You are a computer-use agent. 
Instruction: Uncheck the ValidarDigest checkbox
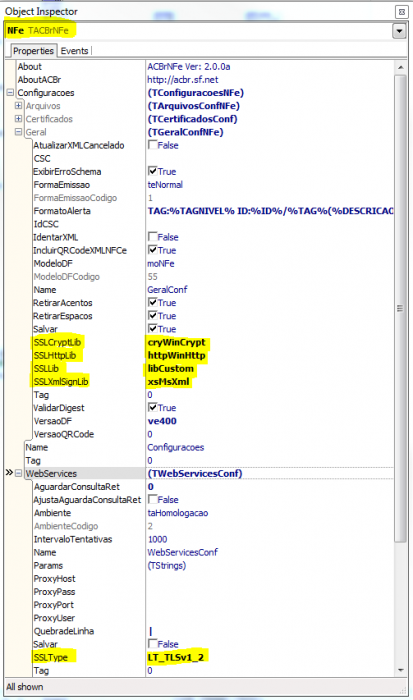pyautogui.click(x=153, y=407)
